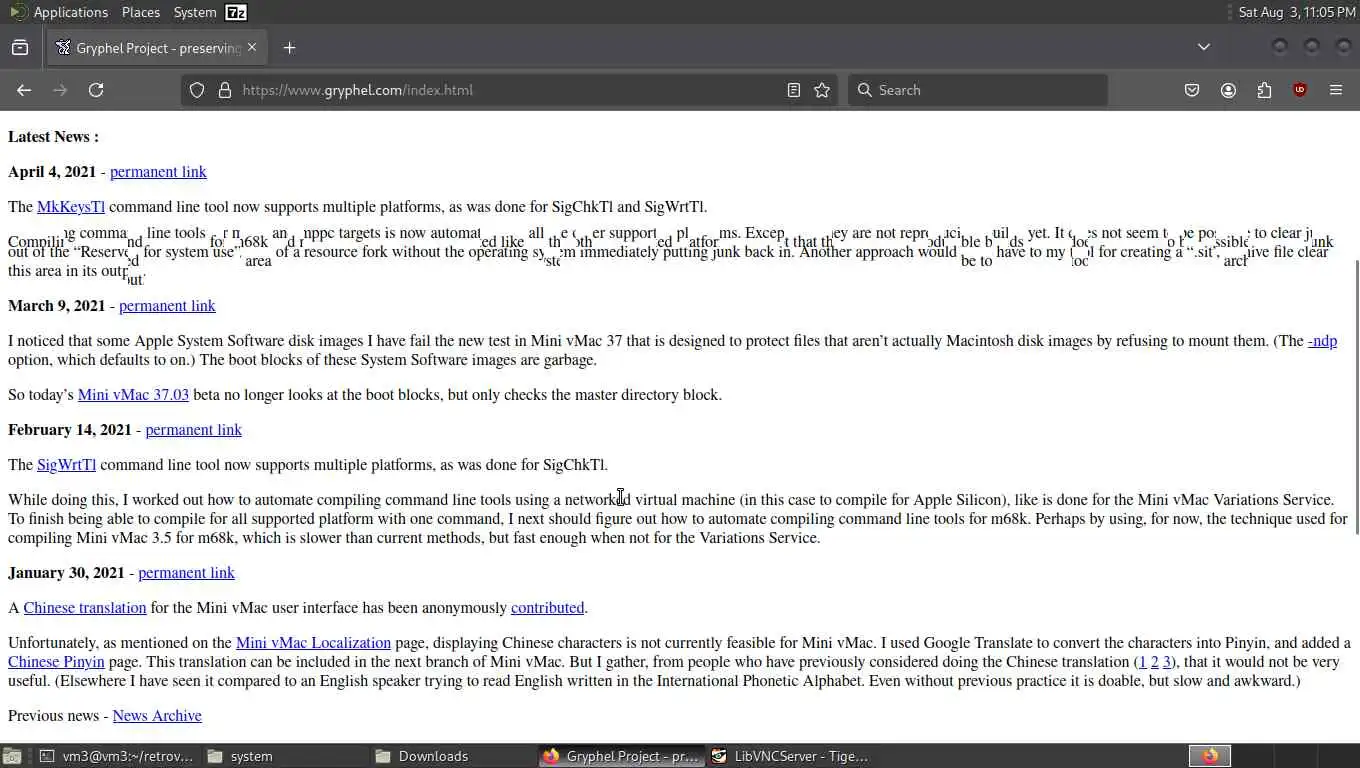Open February 14, 2021 permanent link
The height and width of the screenshot is (768, 1360).
[x=193, y=430]
